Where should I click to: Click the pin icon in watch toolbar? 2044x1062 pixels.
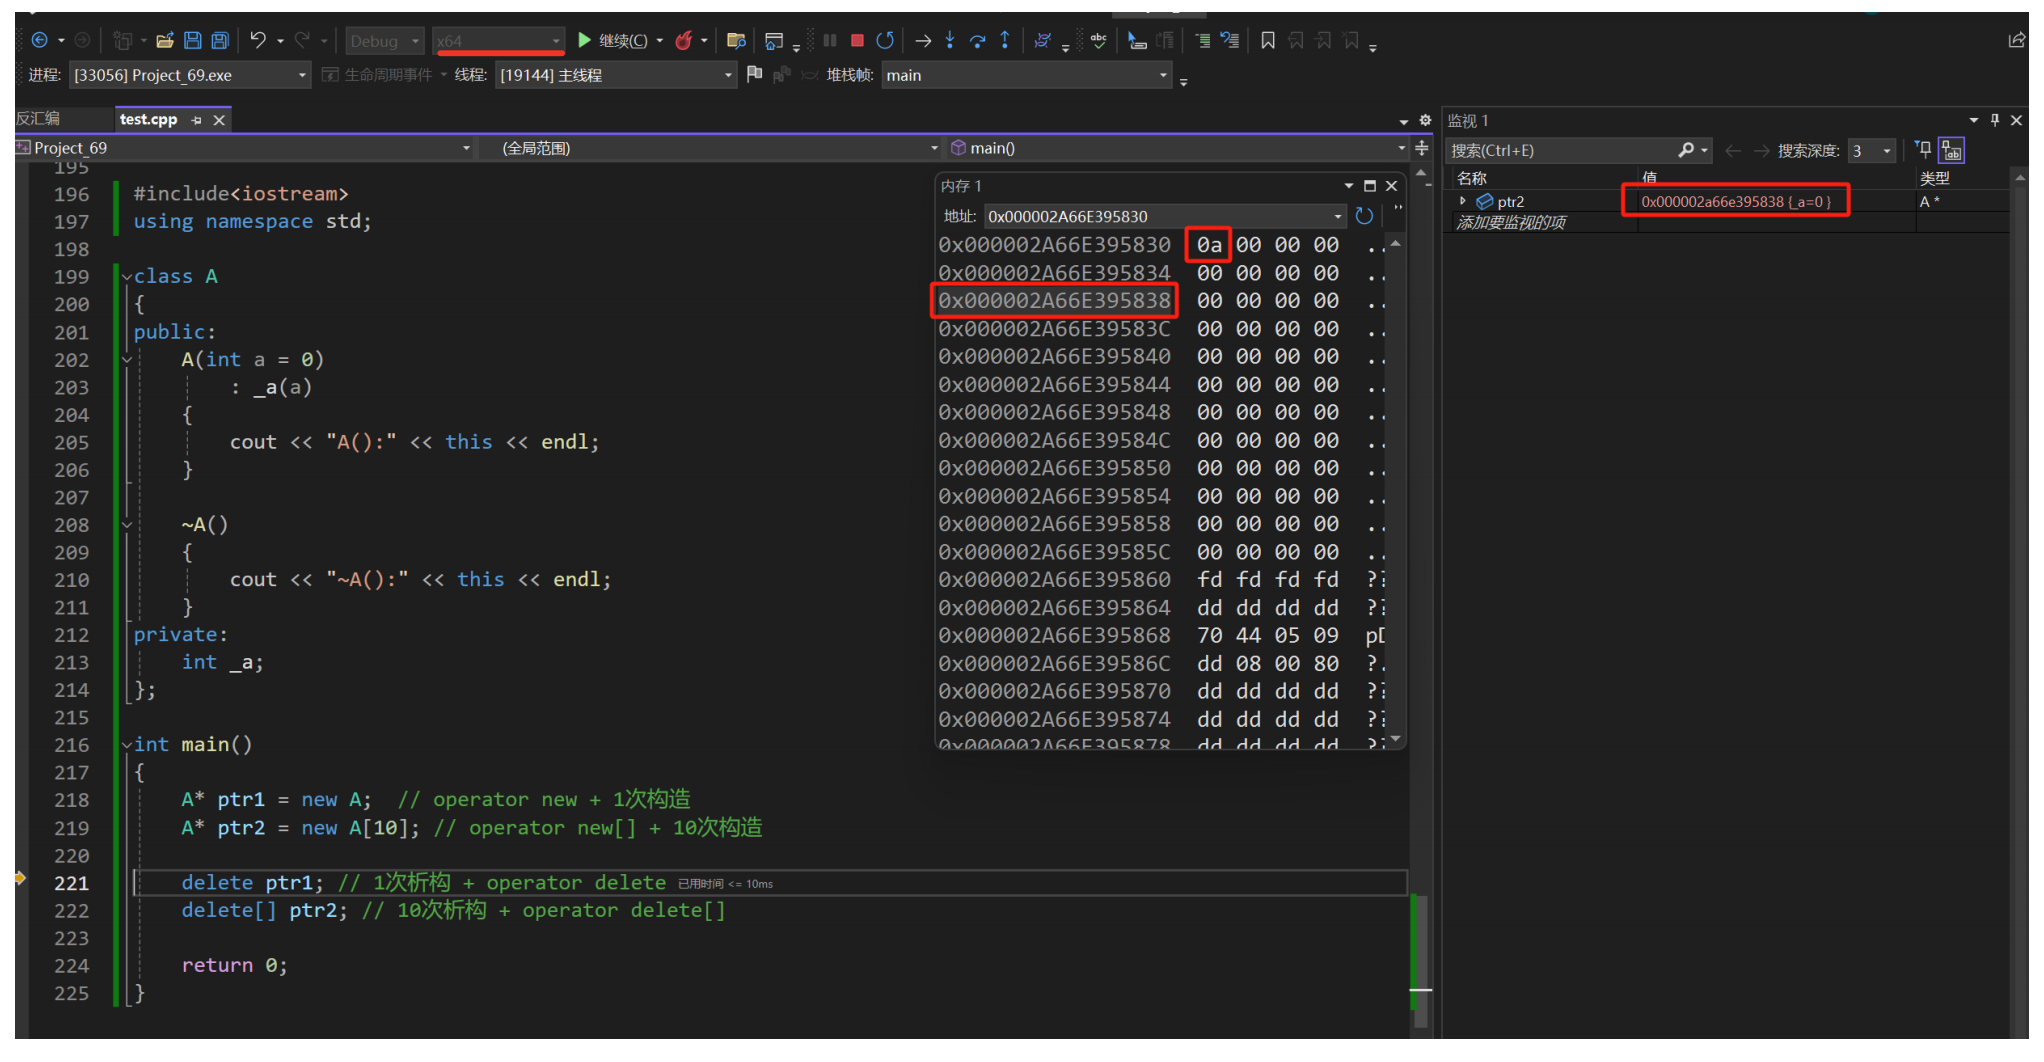1923,150
